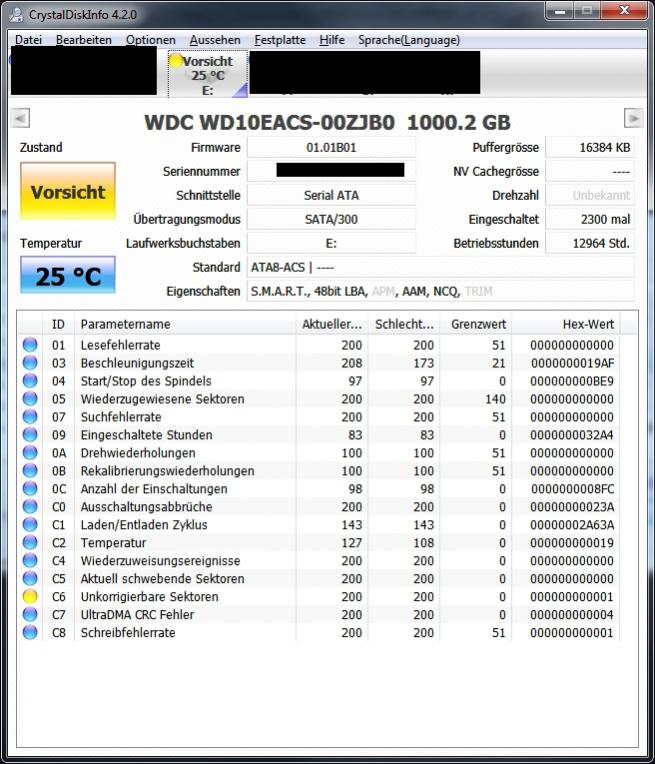Click the Schlecht value 173

click(424, 363)
